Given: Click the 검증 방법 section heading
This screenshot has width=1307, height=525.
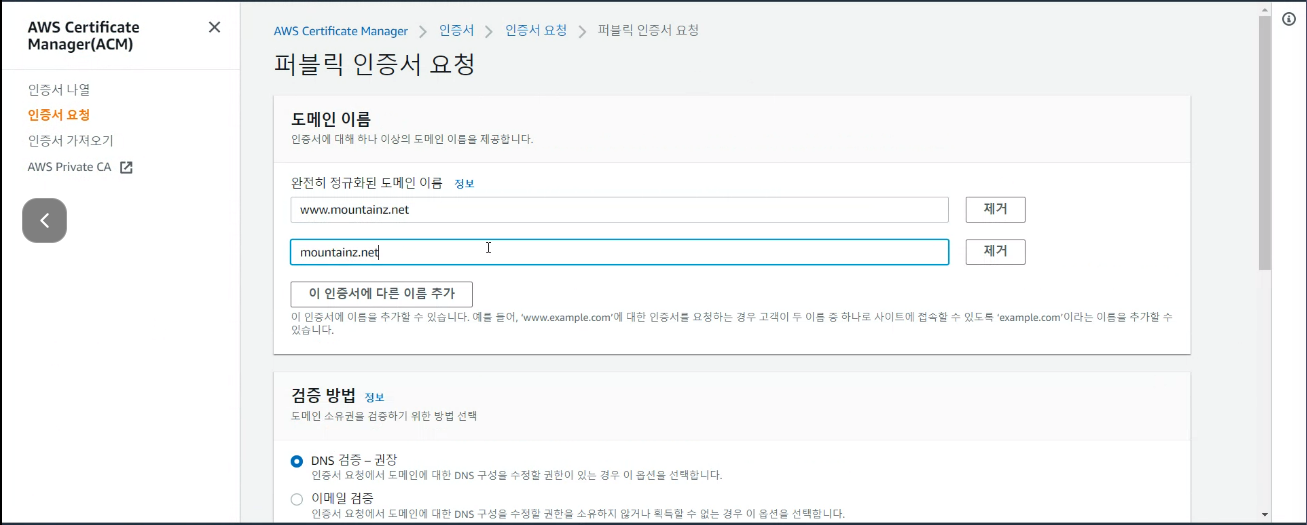Looking at the screenshot, I should [x=323, y=396].
